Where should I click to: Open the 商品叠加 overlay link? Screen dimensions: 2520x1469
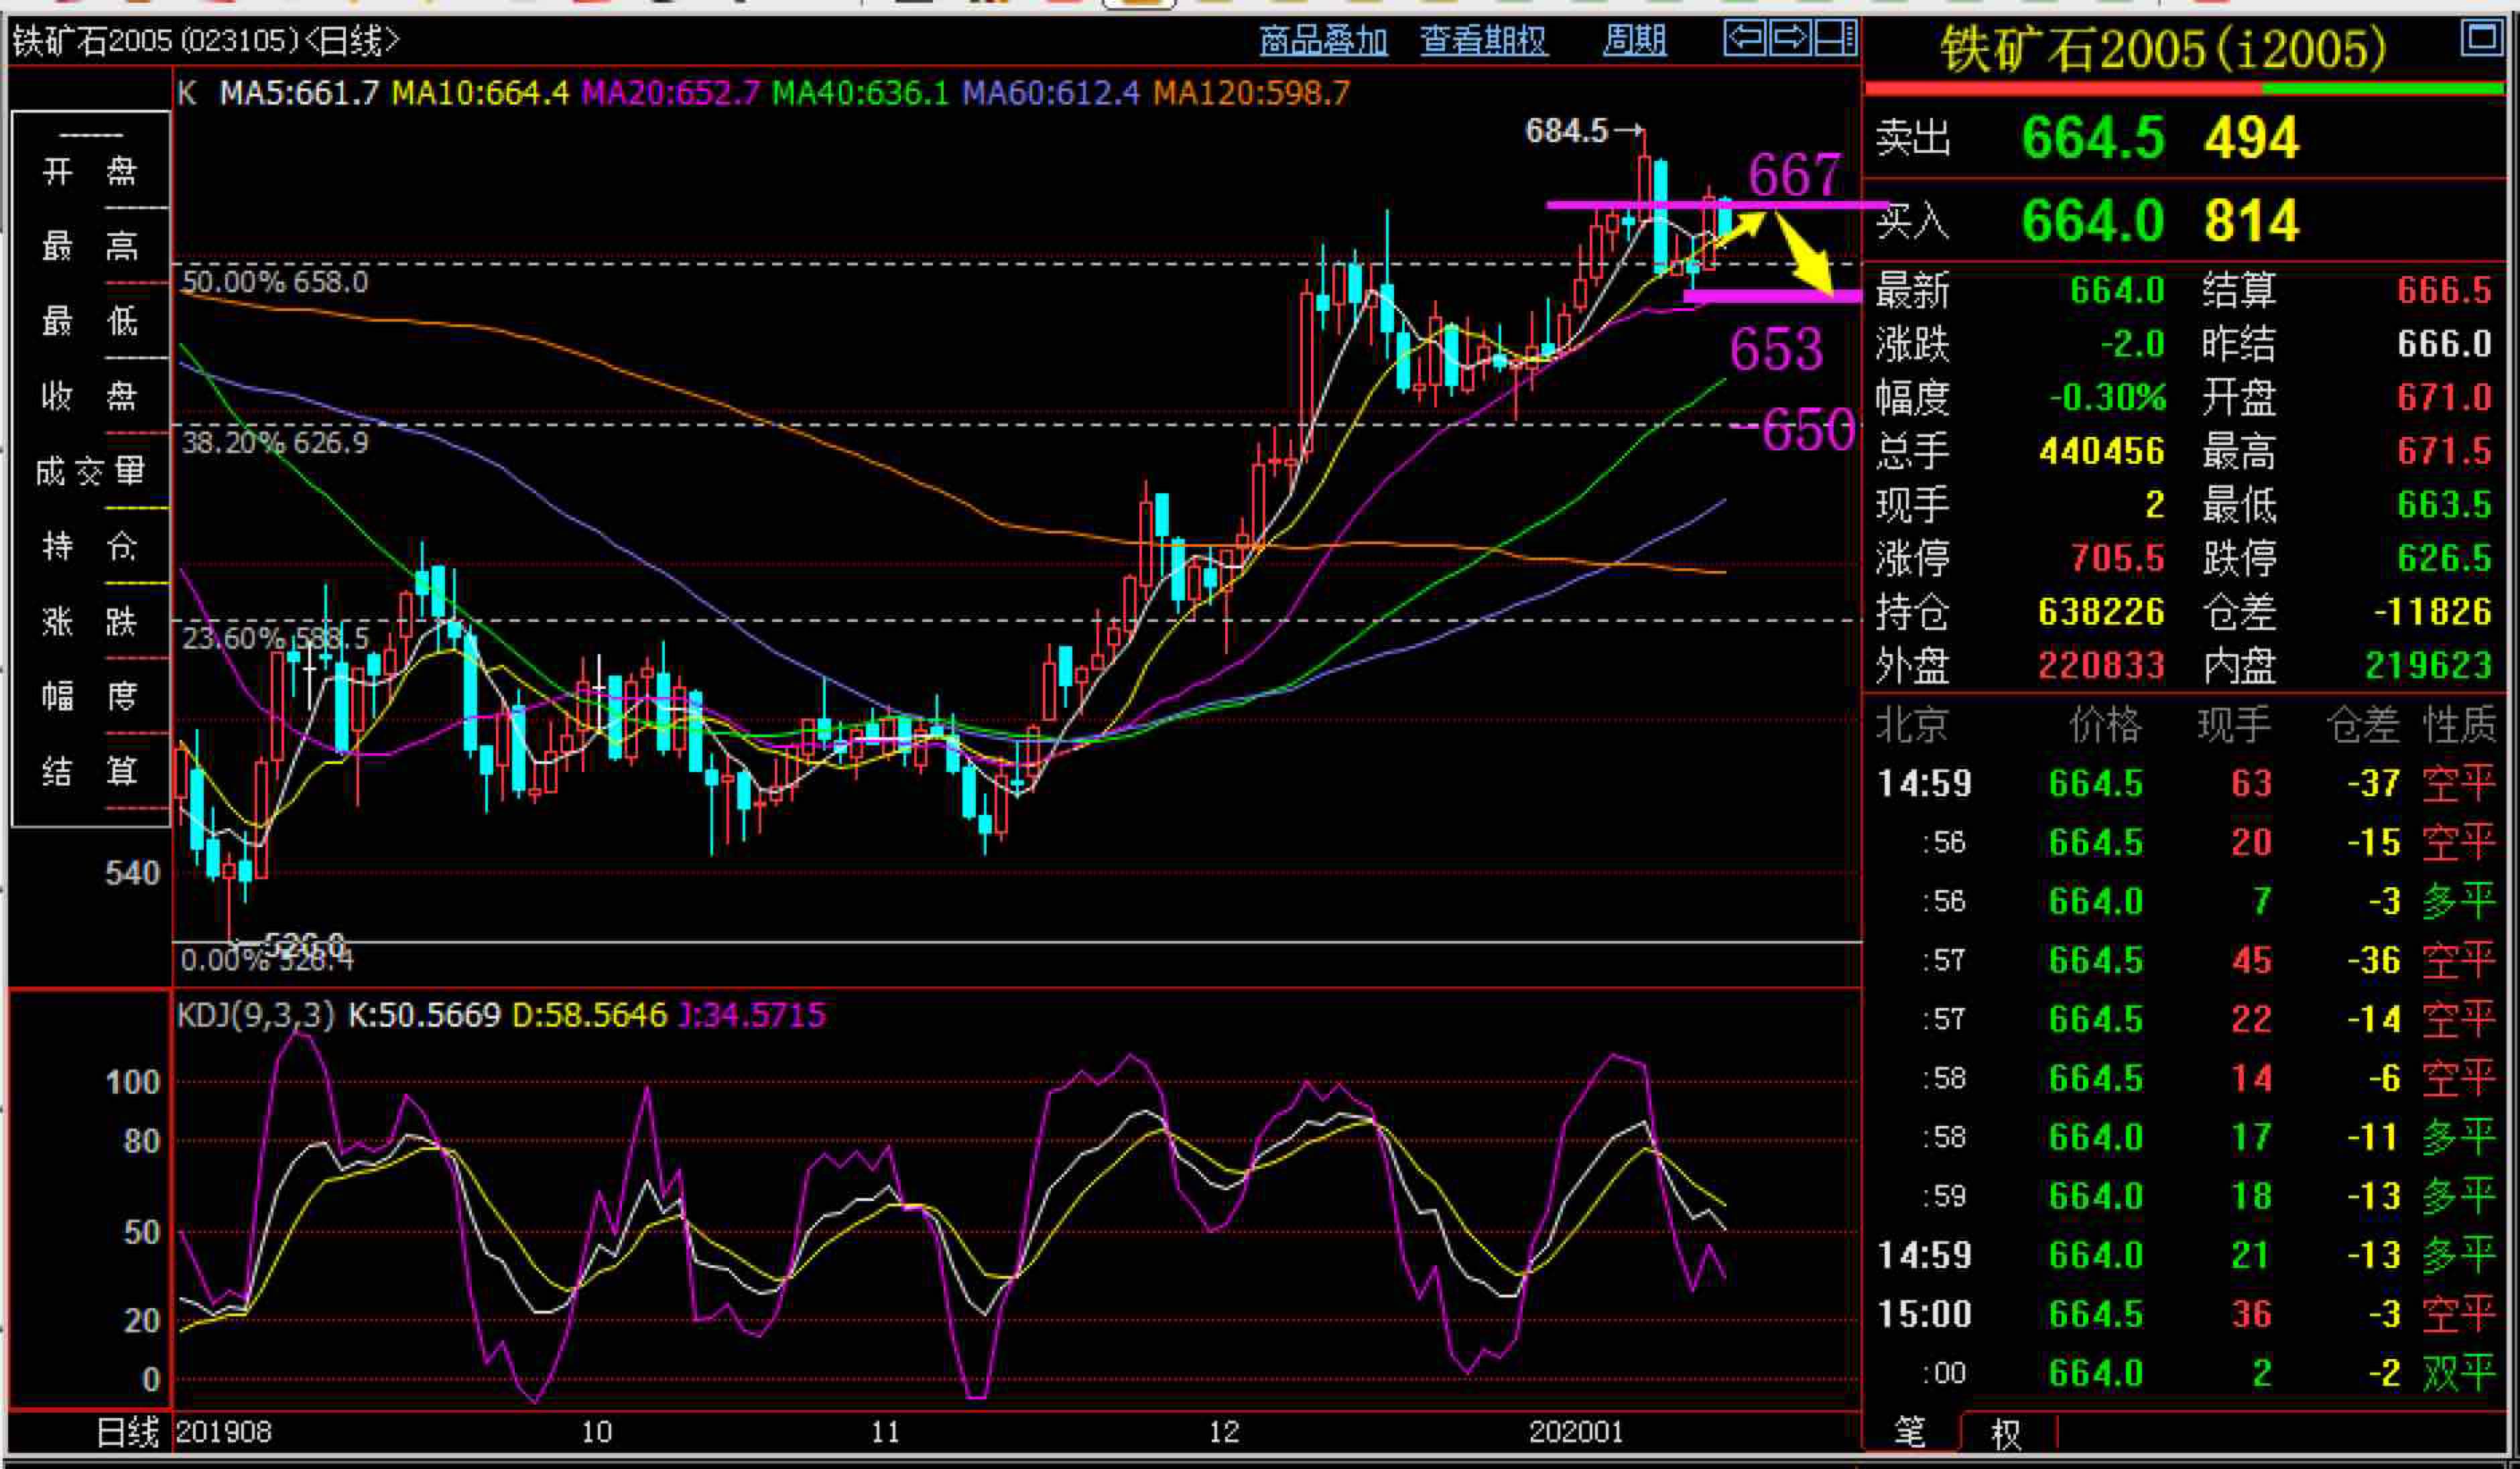(1323, 41)
